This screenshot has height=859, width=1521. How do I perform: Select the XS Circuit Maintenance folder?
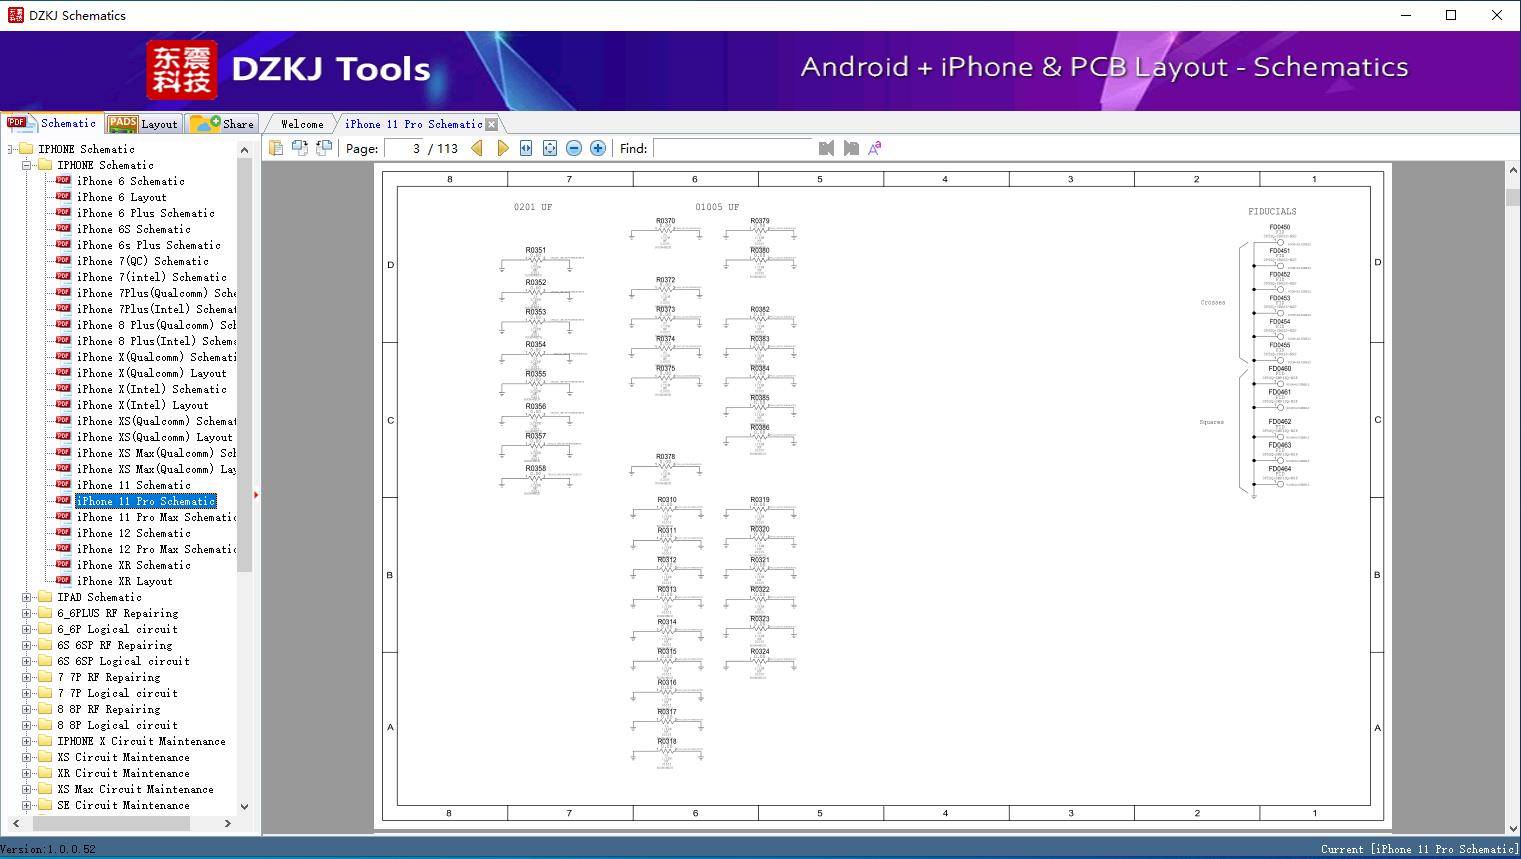coord(124,757)
